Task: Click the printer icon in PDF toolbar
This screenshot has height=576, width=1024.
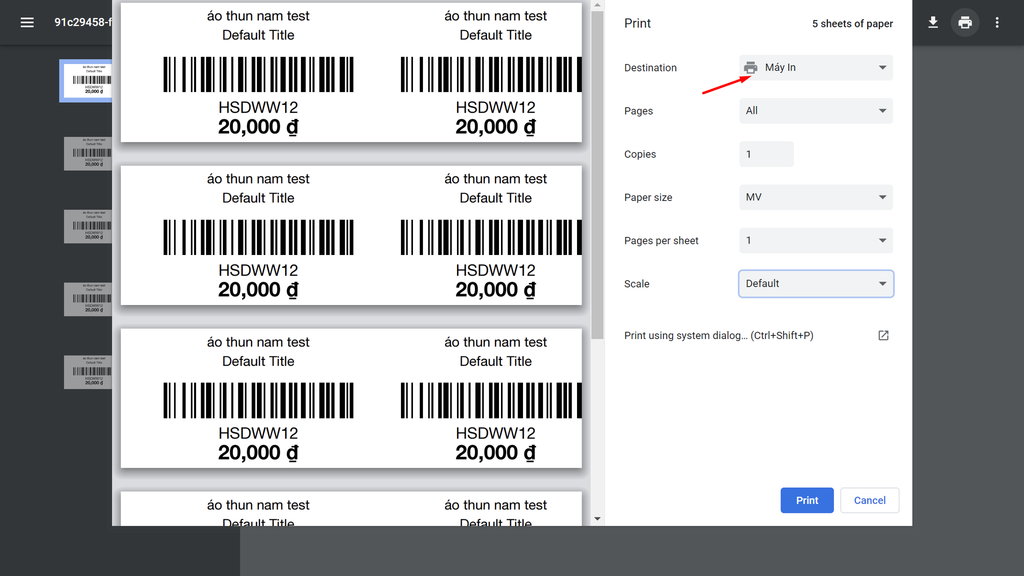Action: tap(965, 23)
